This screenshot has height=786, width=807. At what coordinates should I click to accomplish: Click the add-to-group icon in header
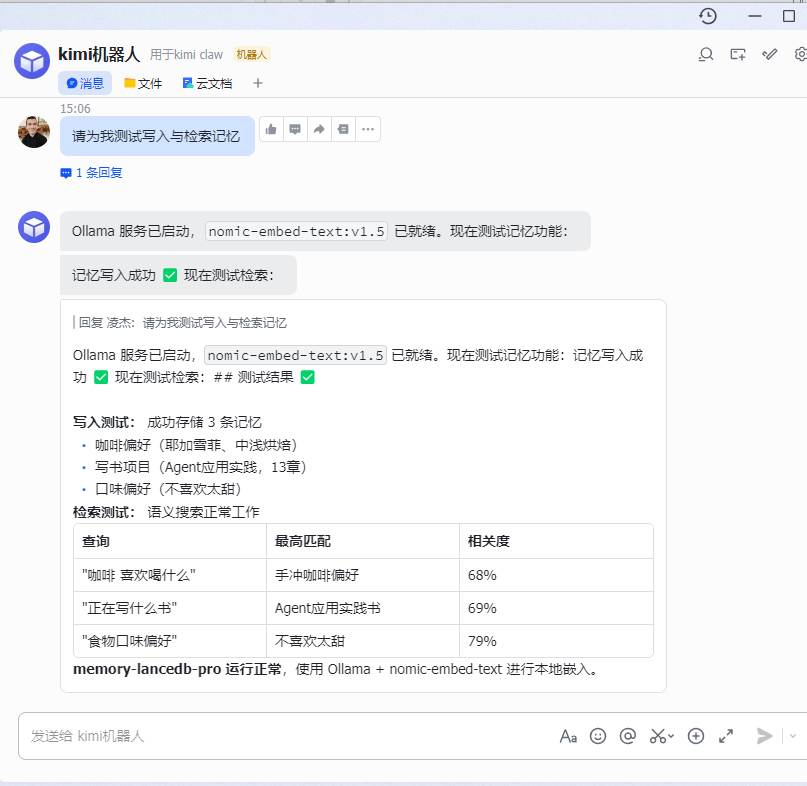click(x=738, y=54)
